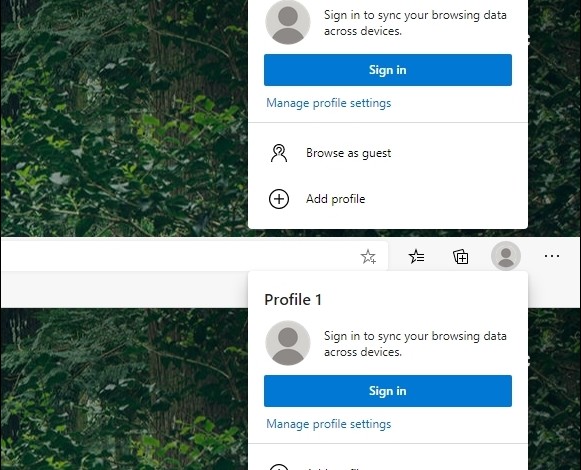This screenshot has width=581, height=470.
Task: Open the Favorites list icon in toolbar
Action: [416, 256]
